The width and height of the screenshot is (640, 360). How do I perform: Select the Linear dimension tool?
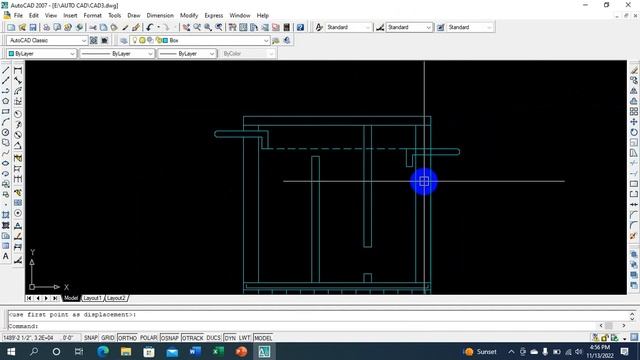[18, 70]
